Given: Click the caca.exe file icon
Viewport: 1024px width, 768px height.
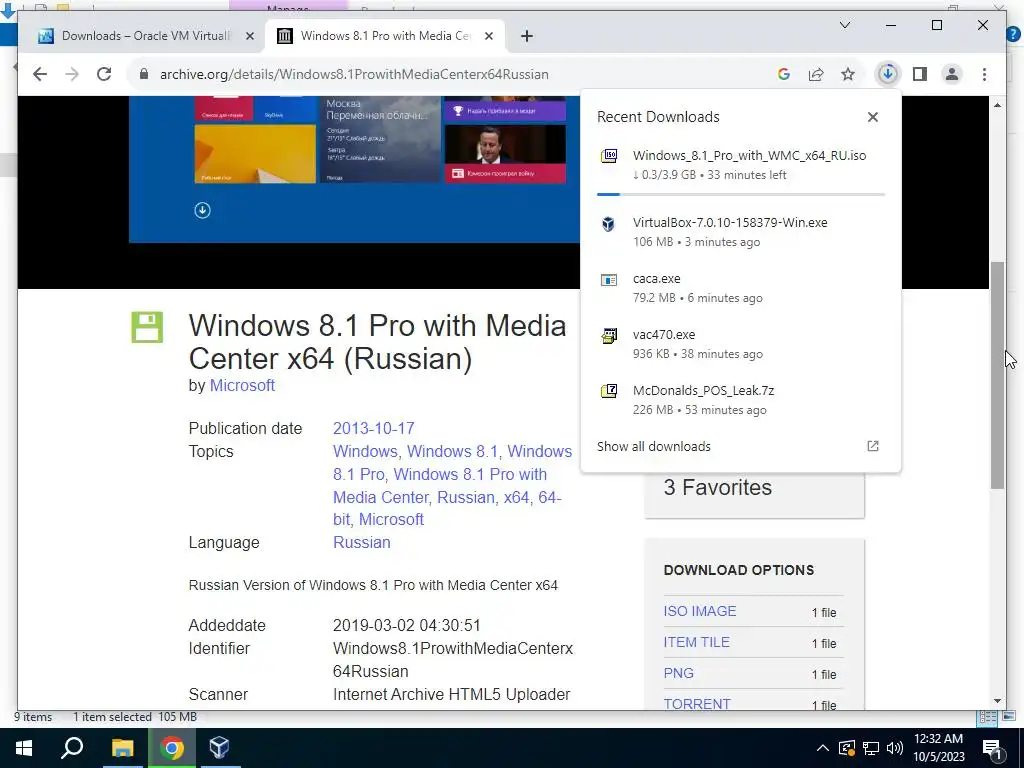Looking at the screenshot, I should (609, 280).
